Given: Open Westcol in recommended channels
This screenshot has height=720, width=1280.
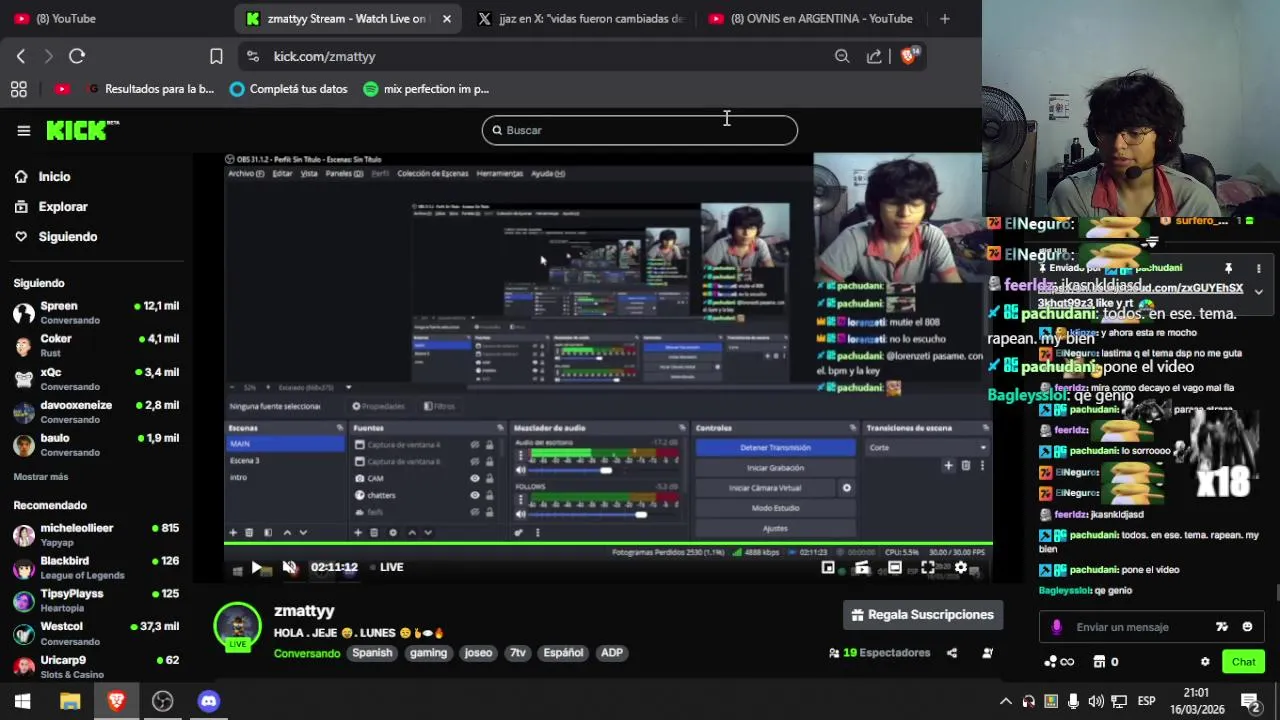Looking at the screenshot, I should pyautogui.click(x=96, y=633).
